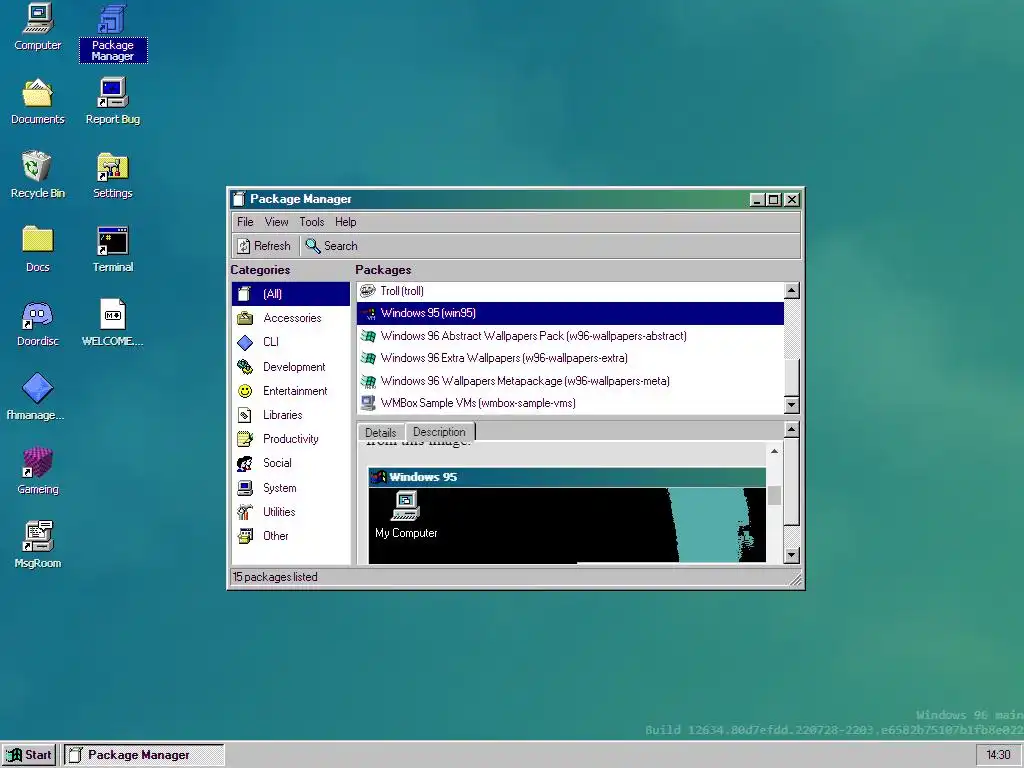1024x768 pixels.
Task: Click the Refresh toolbar button
Action: (x=264, y=246)
